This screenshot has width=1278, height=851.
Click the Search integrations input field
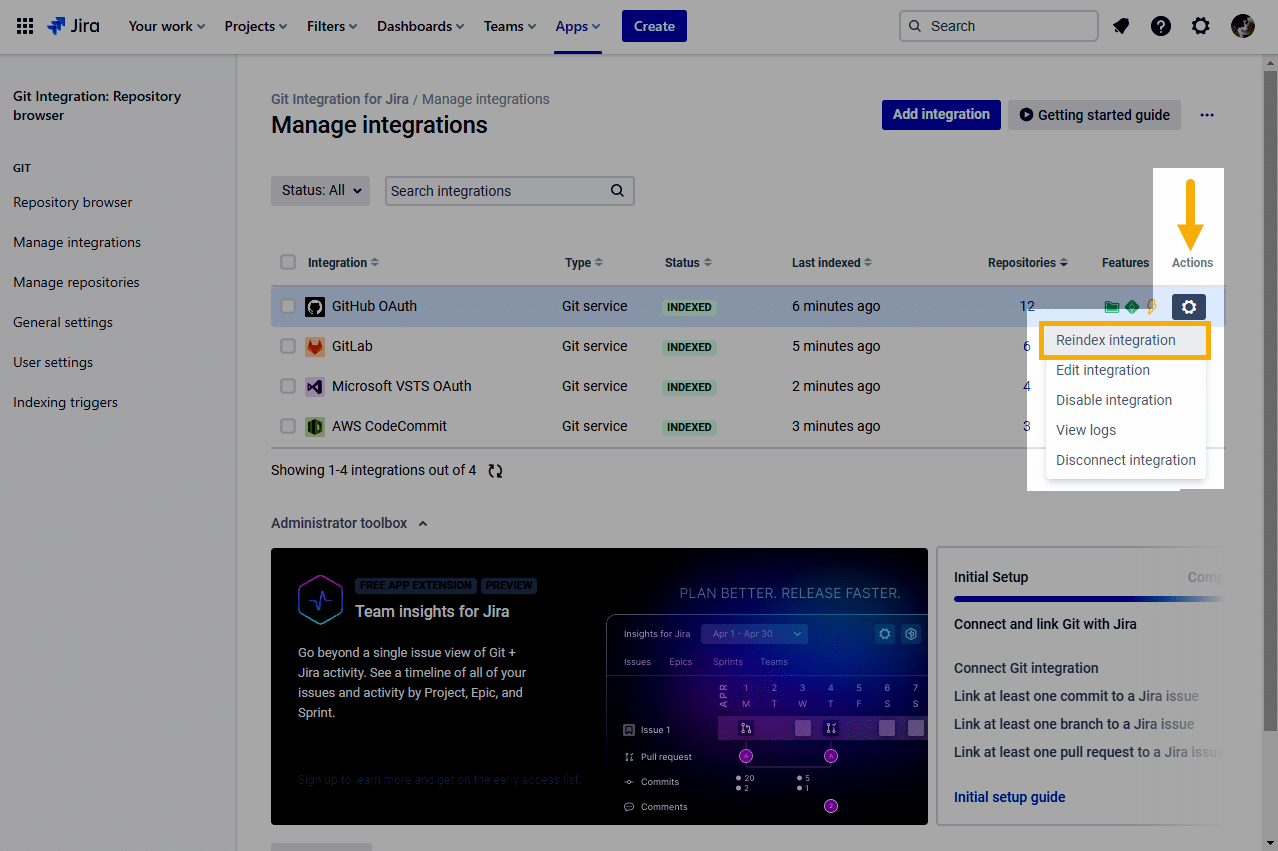coord(497,191)
